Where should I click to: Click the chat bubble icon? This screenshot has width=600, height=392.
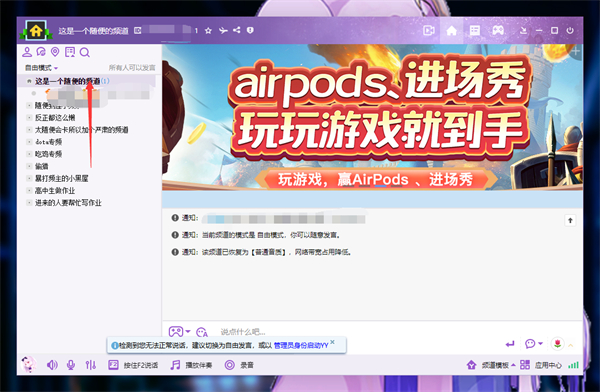530,344
